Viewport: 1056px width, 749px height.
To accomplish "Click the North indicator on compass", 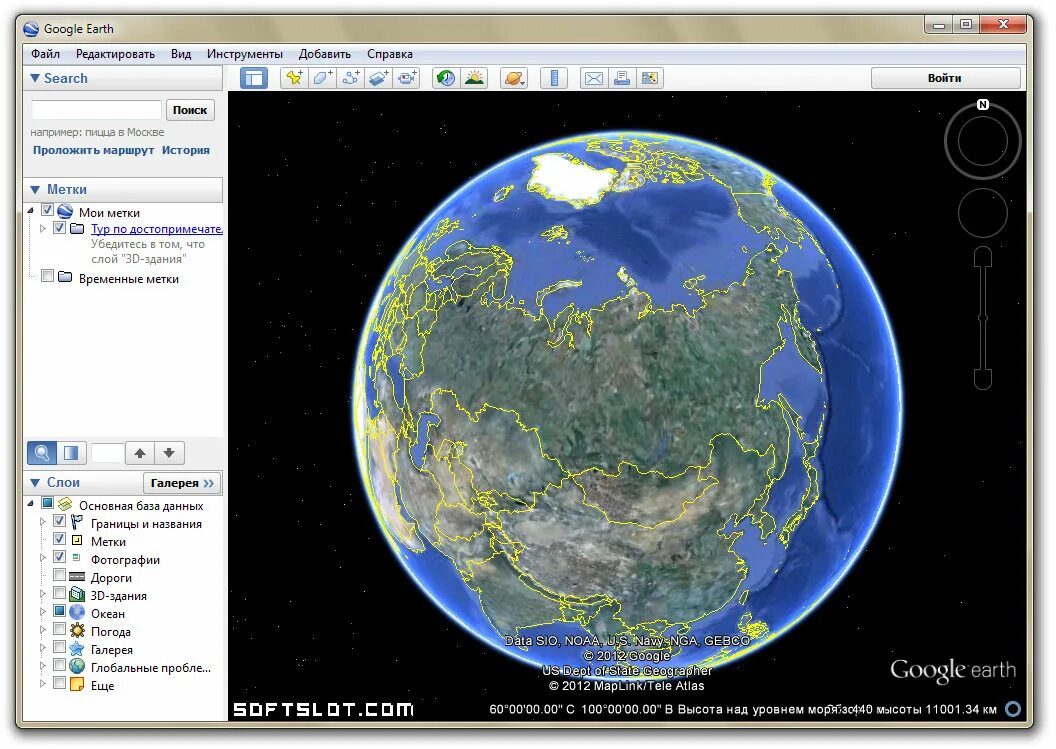I will click(x=983, y=104).
